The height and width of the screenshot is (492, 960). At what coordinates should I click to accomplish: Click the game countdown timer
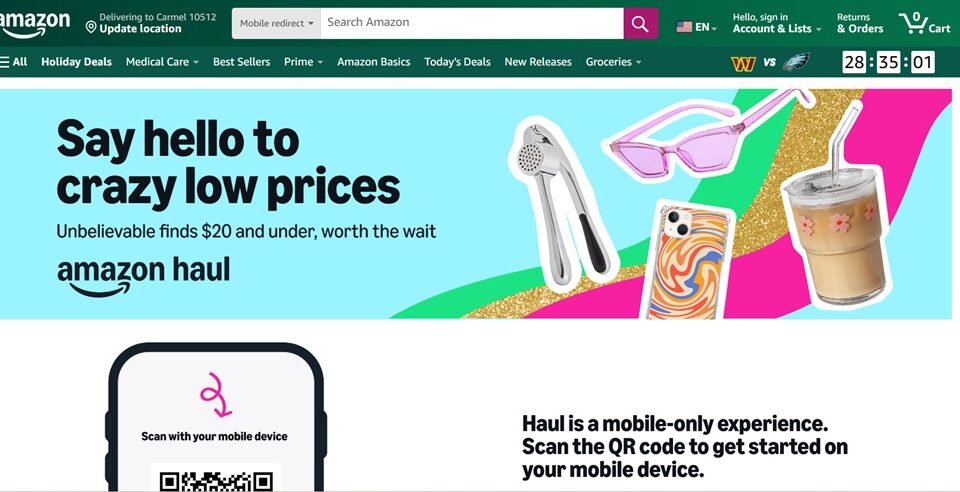point(888,62)
